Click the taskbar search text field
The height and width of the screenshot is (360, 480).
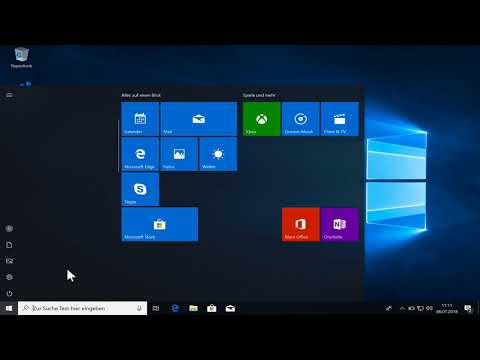pyautogui.click(x=83, y=308)
